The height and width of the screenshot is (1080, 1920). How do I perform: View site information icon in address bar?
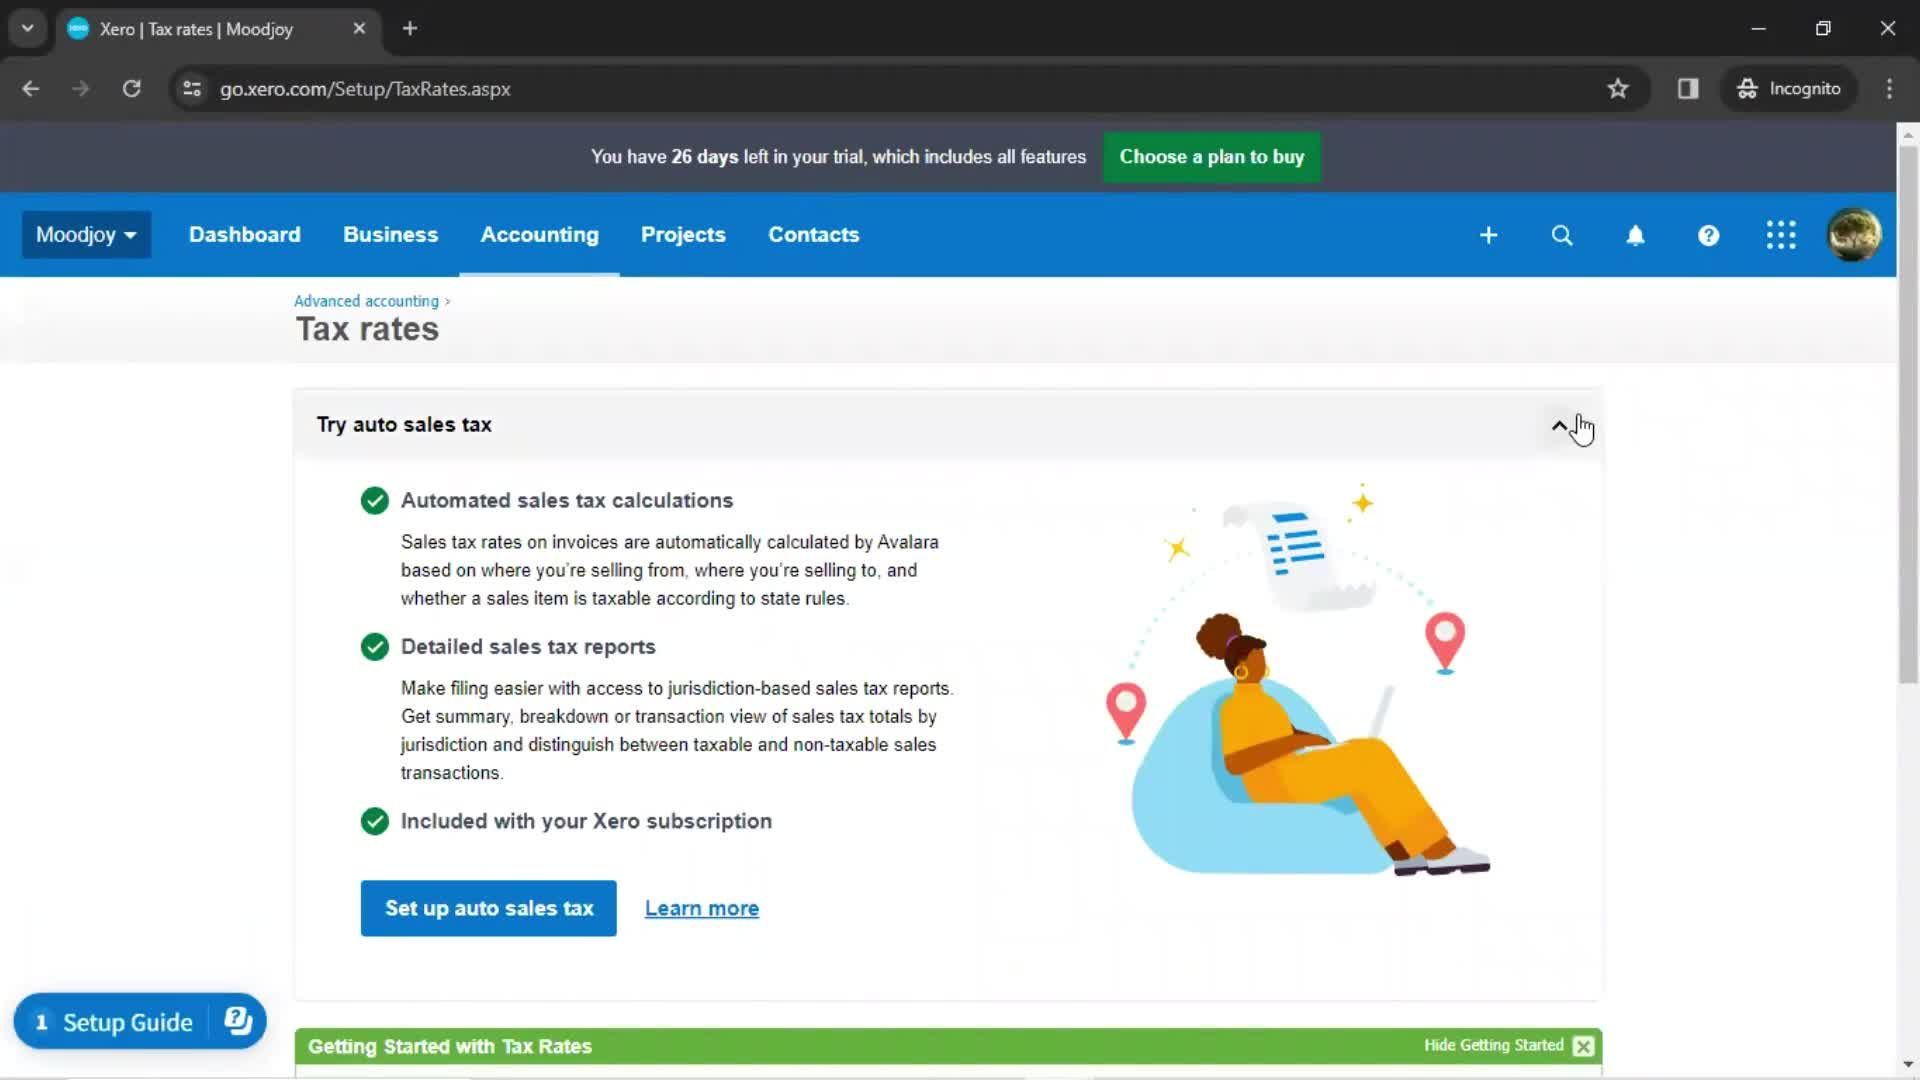click(x=192, y=89)
